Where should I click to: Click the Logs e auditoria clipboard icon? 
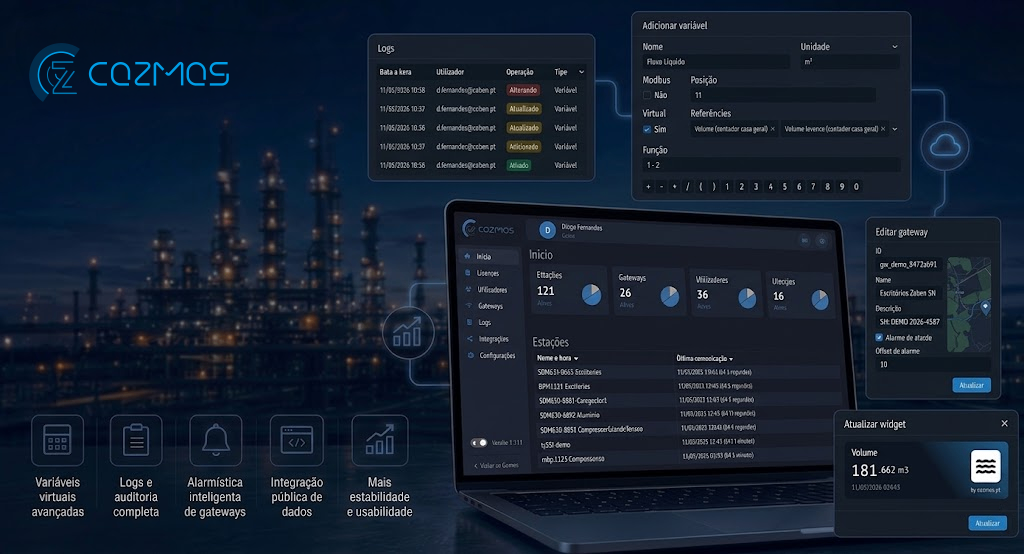[136, 440]
